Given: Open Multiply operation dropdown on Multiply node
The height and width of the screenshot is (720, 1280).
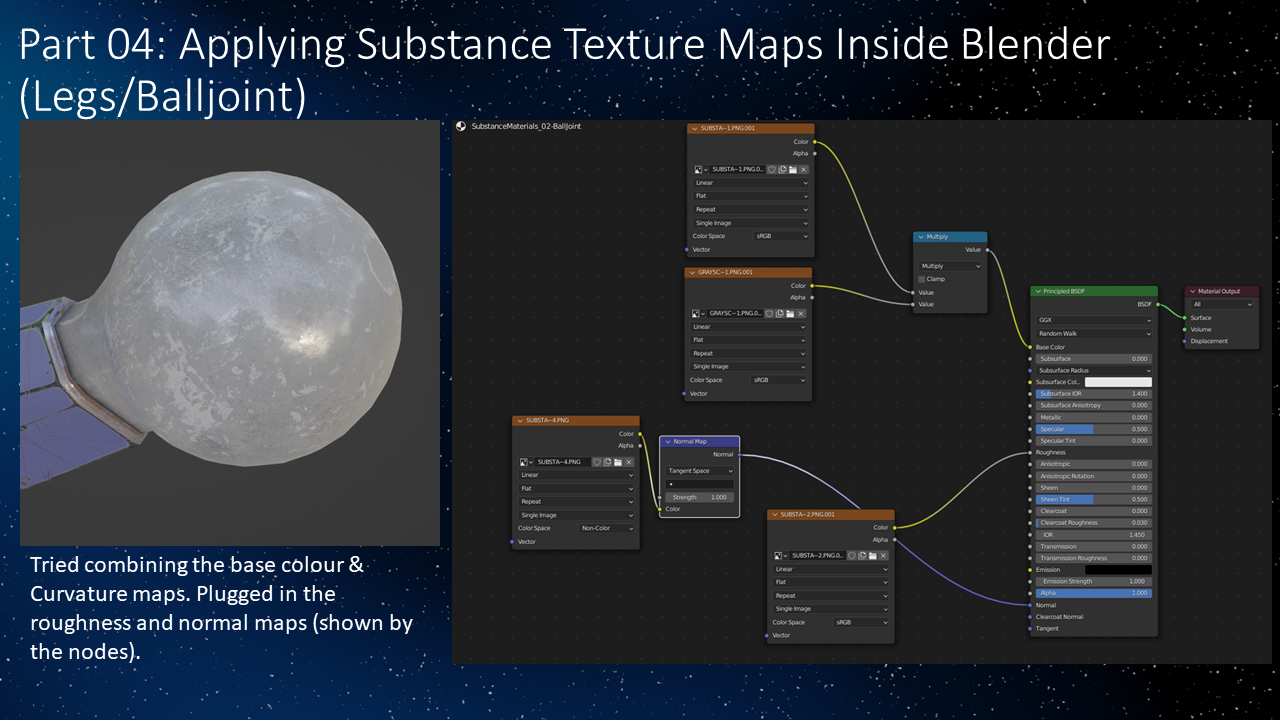Looking at the screenshot, I should [x=950, y=267].
